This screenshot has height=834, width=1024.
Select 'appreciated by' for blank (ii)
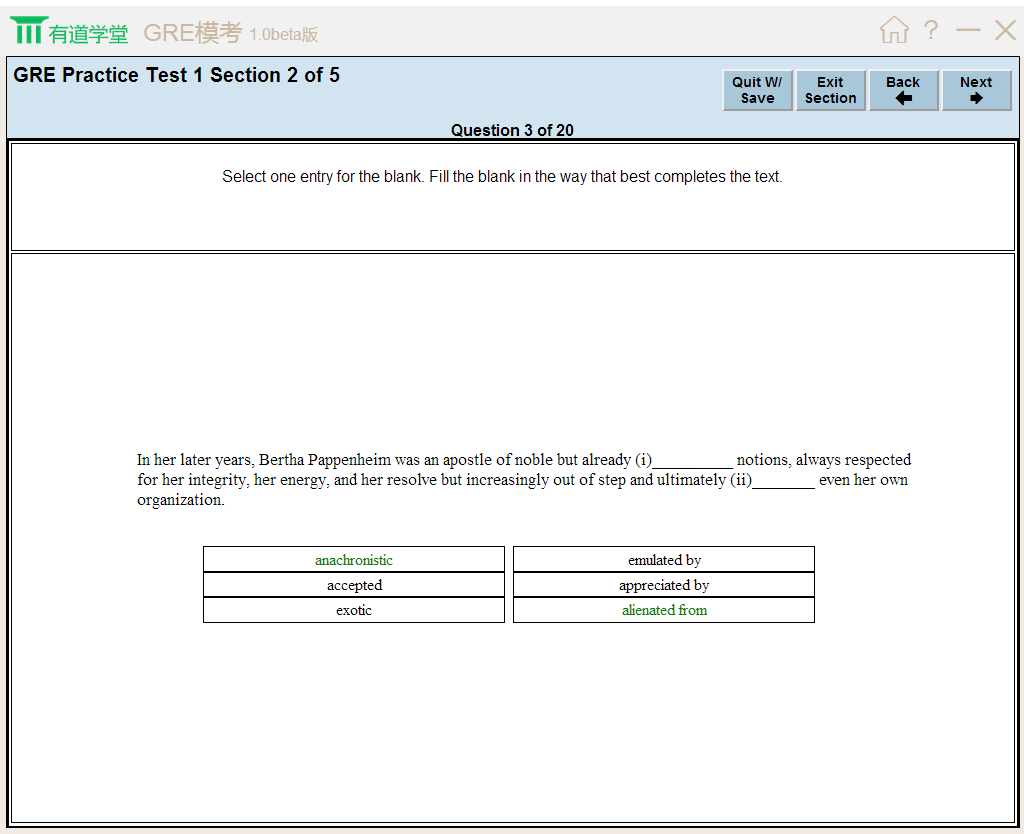click(664, 585)
